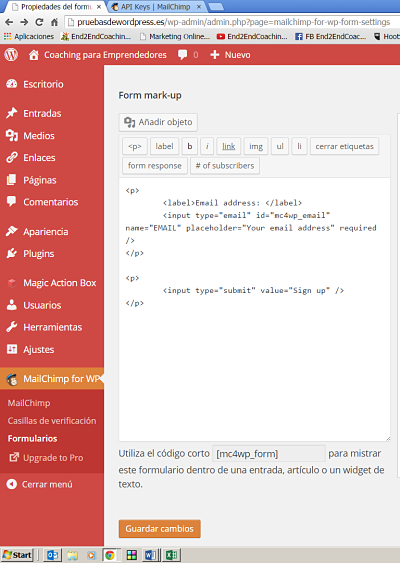400x563 pixels.
Task: Open comments bubble in admin bar
Action: tap(182, 55)
